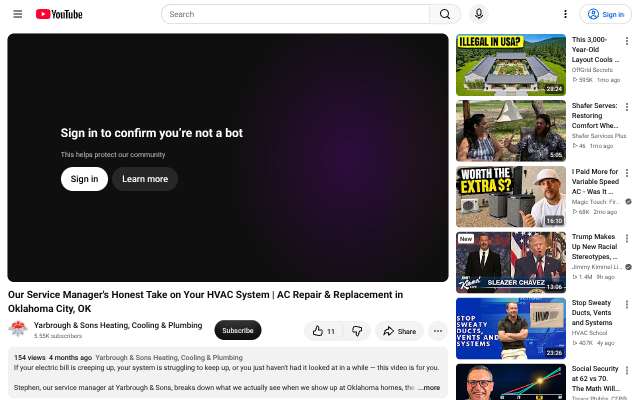This screenshot has width=640, height=400.
Task: Open Shafer Serves video thumbnail
Action: click(511, 131)
